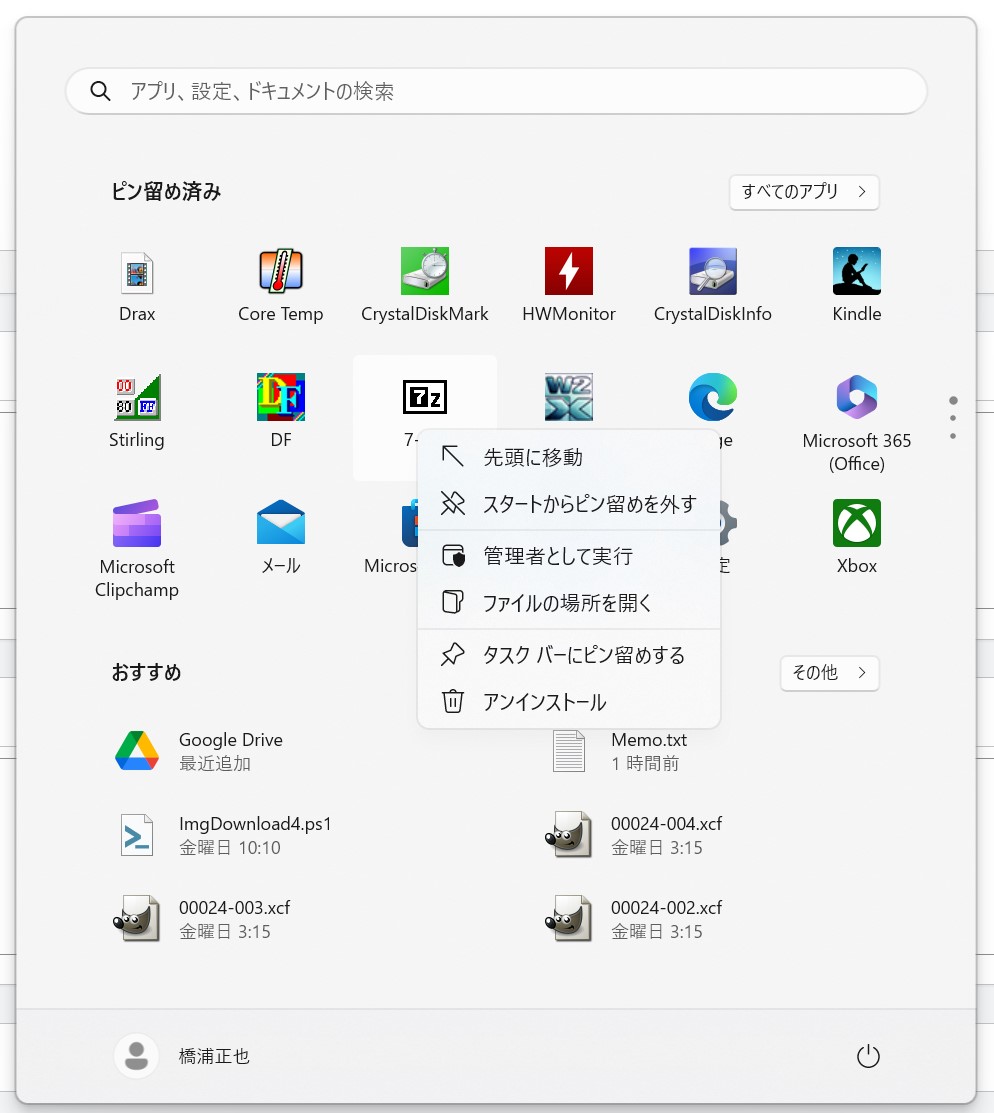
Task: Open Microsoft 365 (Office)
Action: (x=857, y=423)
